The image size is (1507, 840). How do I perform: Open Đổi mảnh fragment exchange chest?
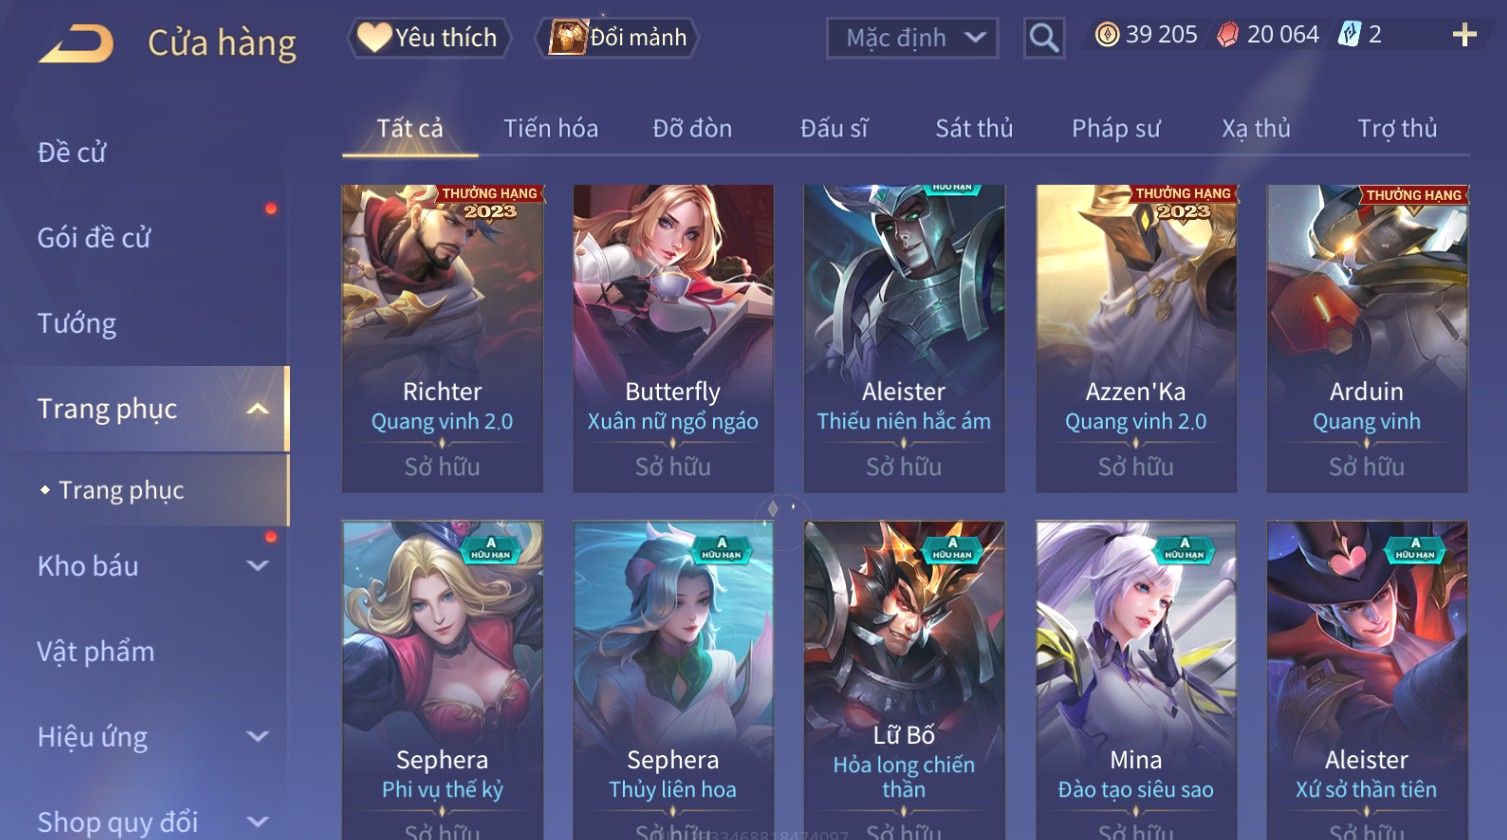617,38
